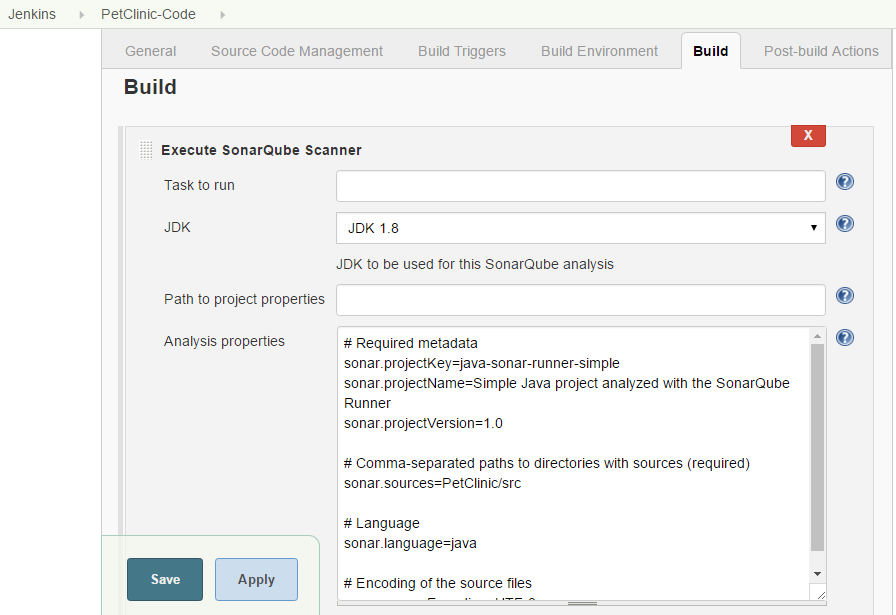896x615 pixels.
Task: Expand breadcrumb arrow after PetClinic-Code
Action: (x=223, y=15)
